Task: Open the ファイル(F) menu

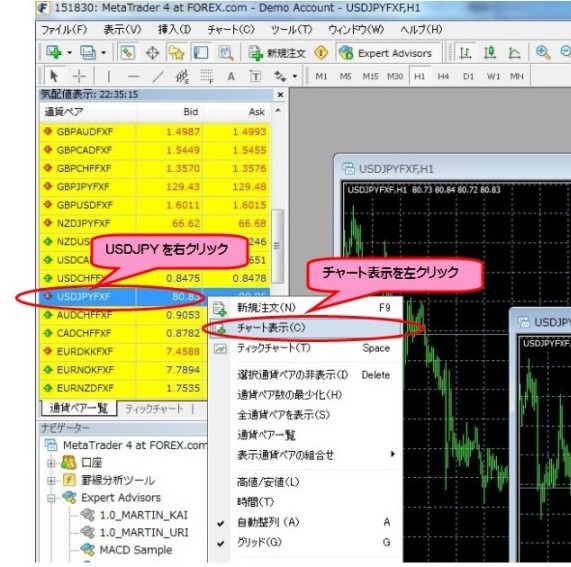Action: 64,29
